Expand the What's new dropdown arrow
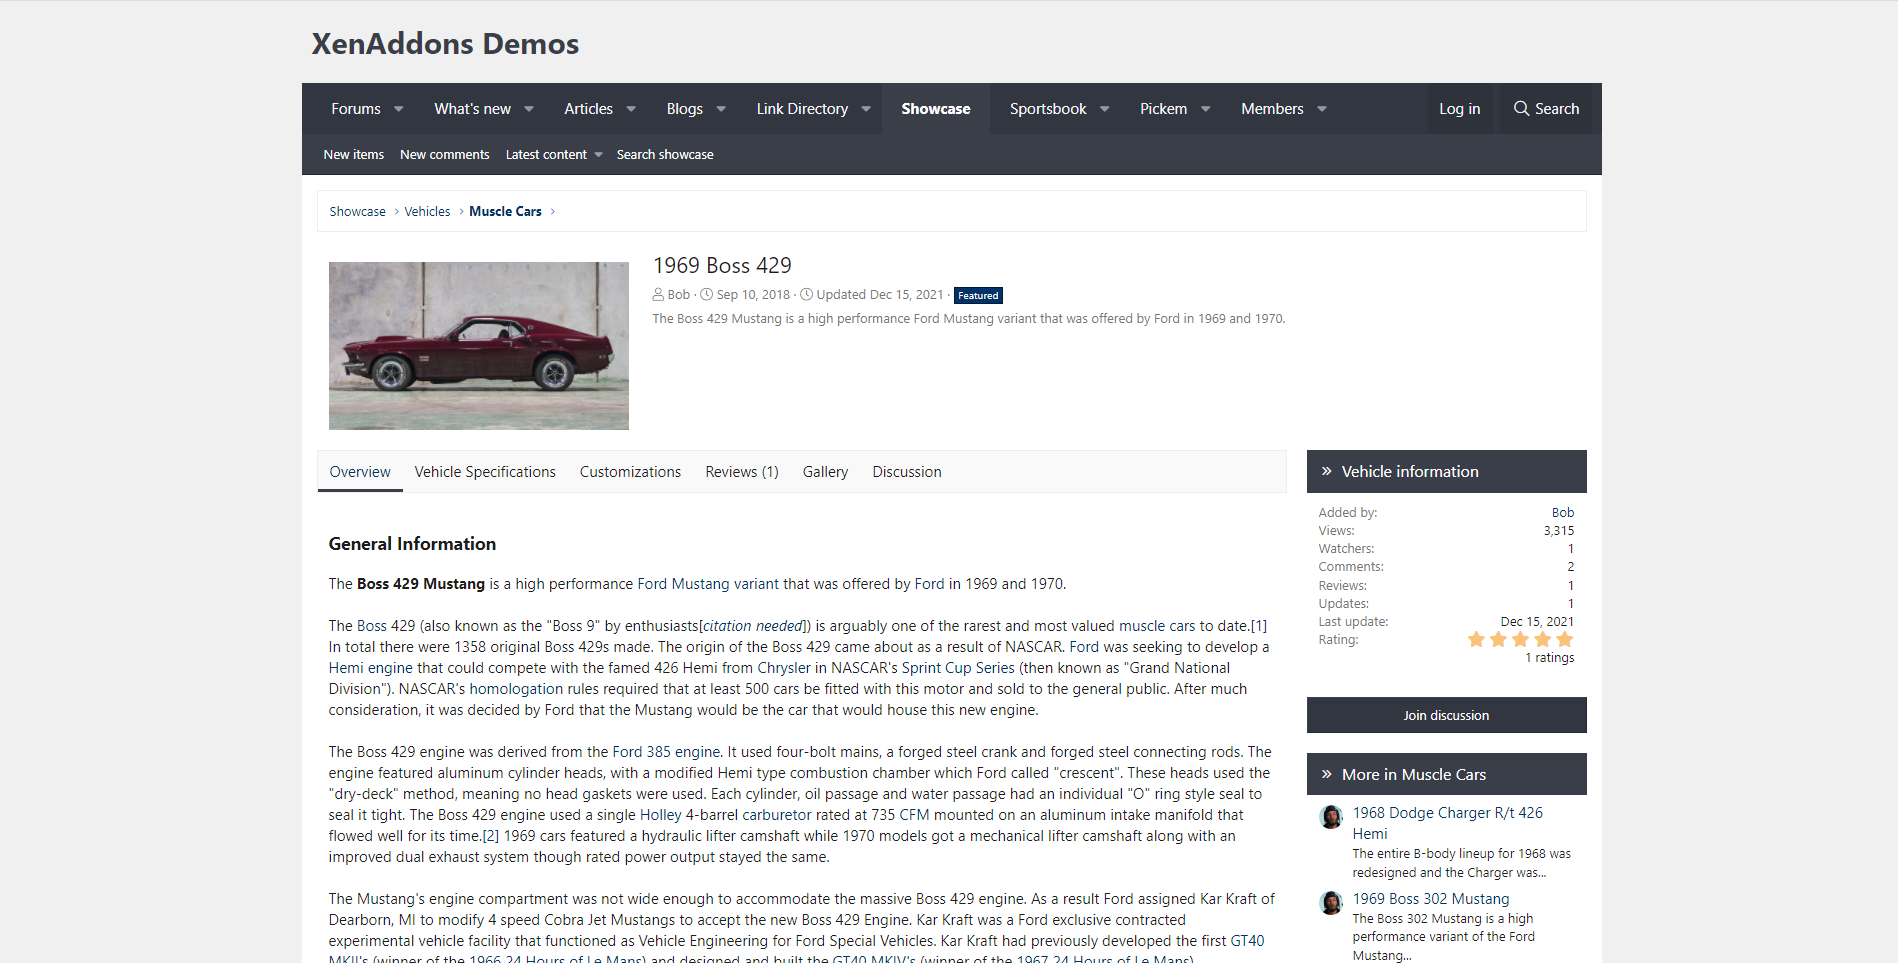Screen dimensions: 1898x963 pos(529,109)
